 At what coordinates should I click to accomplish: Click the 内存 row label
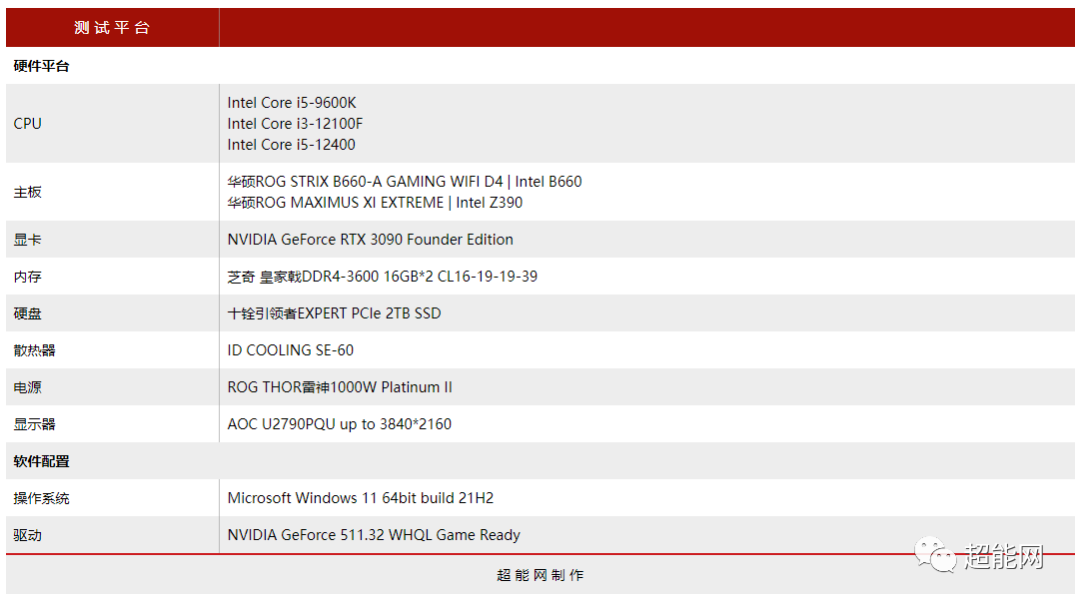[28, 277]
